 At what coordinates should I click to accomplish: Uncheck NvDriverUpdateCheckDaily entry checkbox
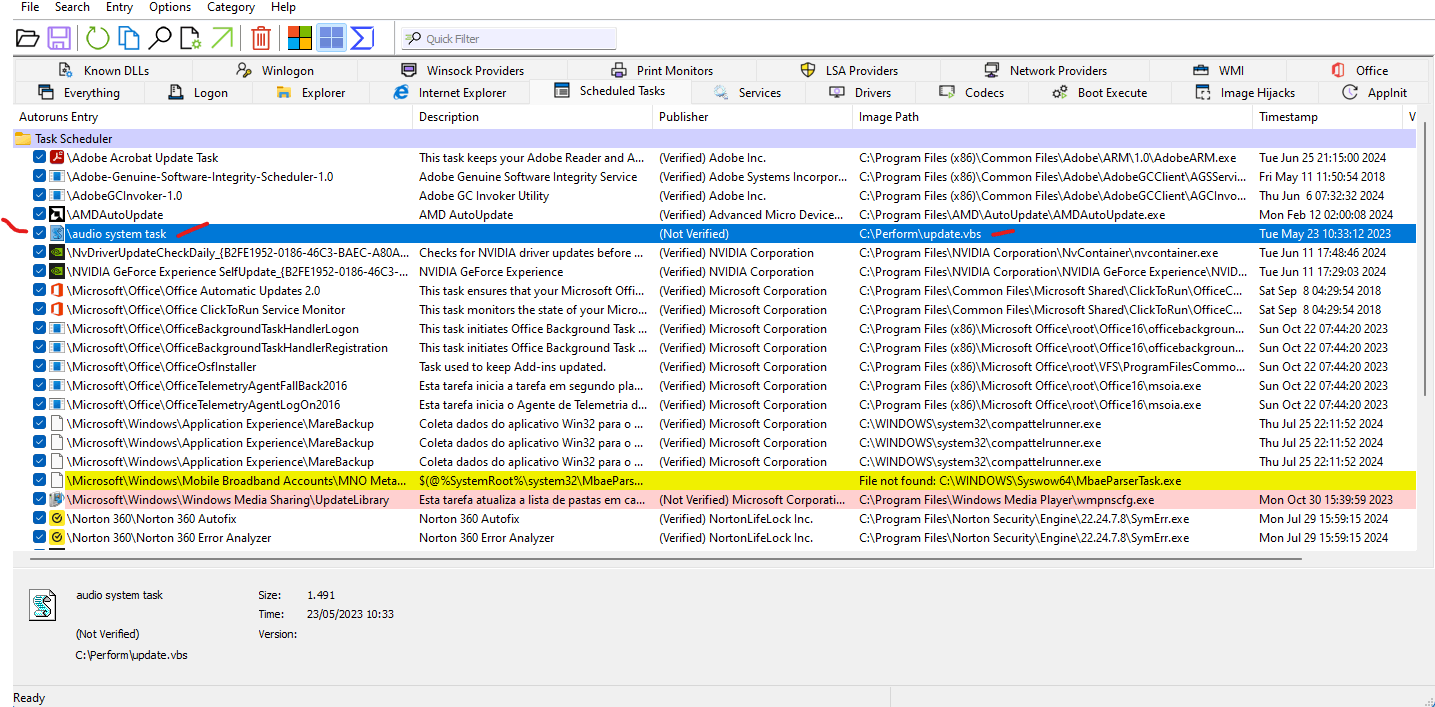39,253
